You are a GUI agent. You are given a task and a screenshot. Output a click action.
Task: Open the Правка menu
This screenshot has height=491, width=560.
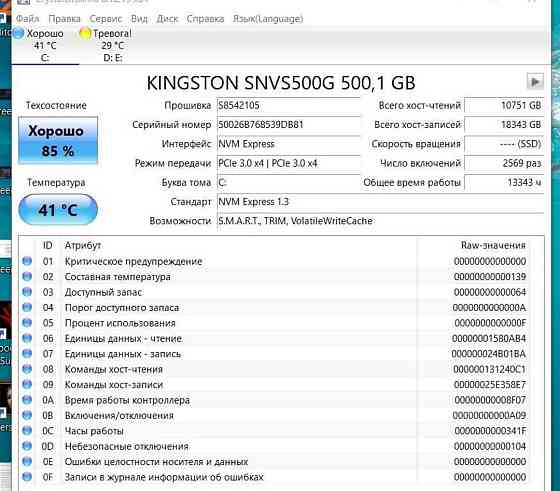64,19
